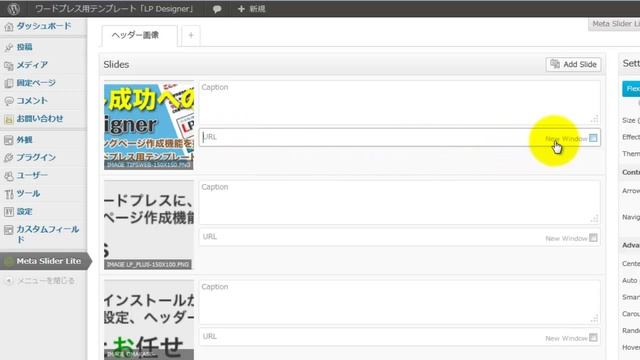Click the Pages icon in sidebar
Viewport: 640px width, 360px height.
(9, 83)
